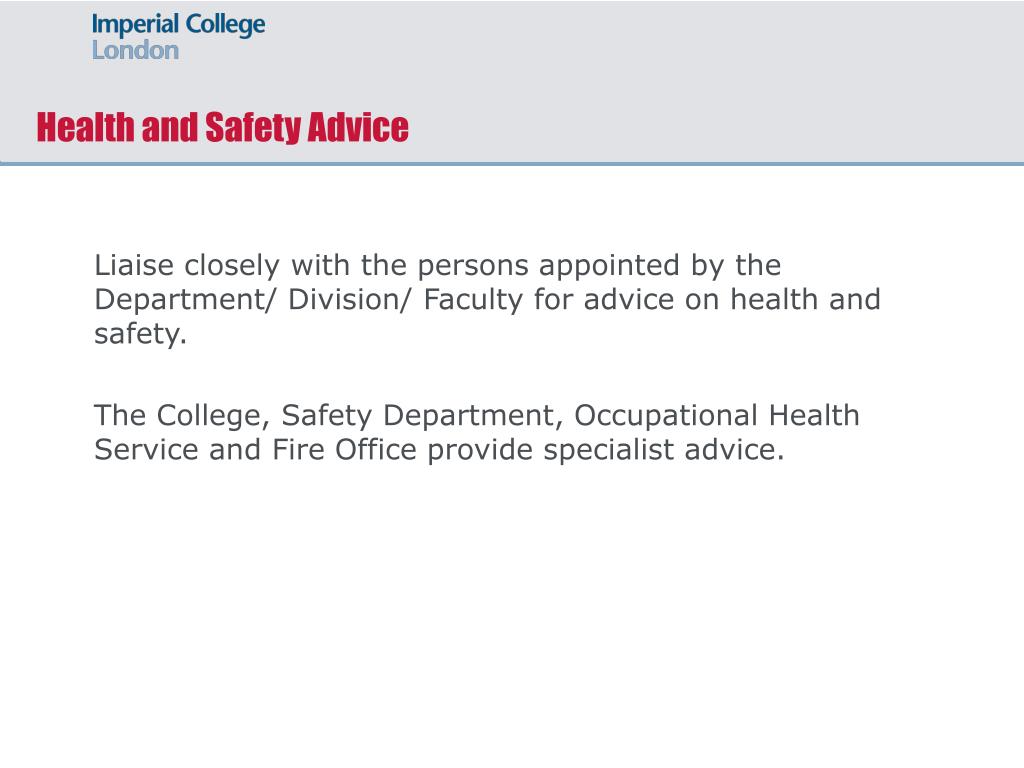Click the word Faculty in the text
Screen dimensions: 1024x768
[473, 300]
